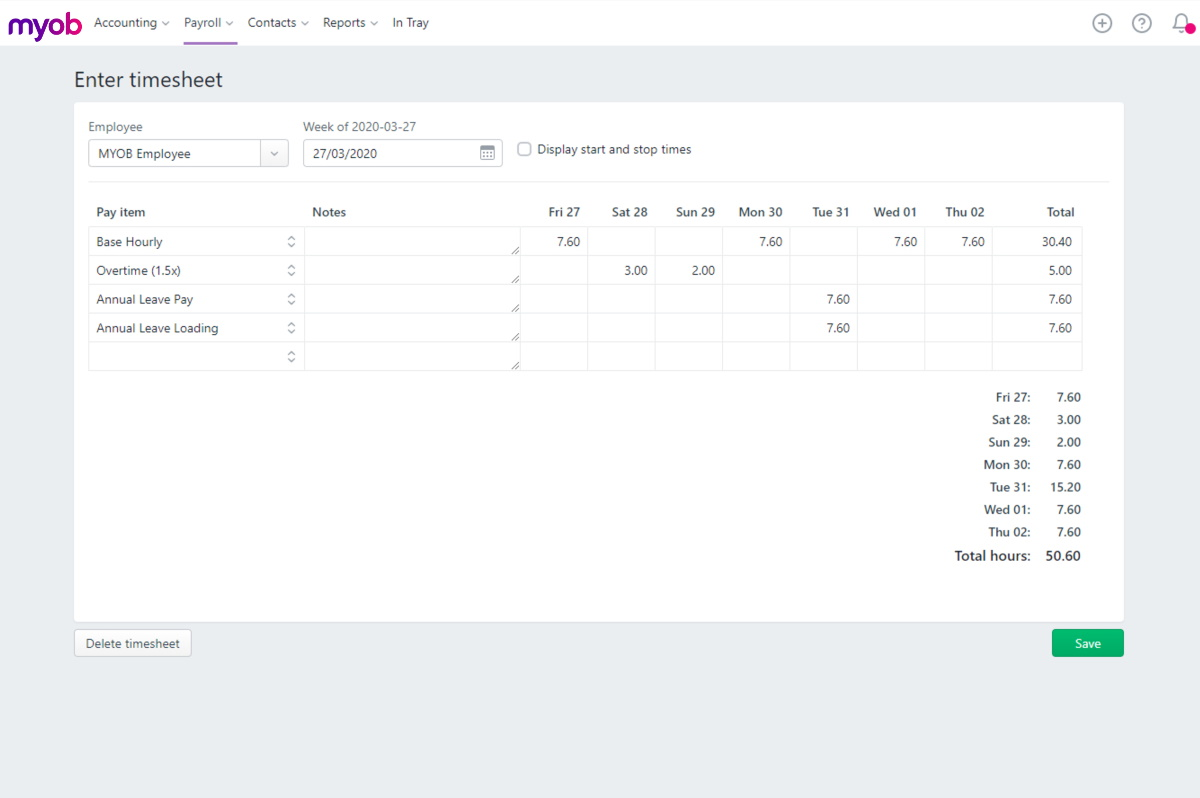
Task: Open the Accounting menu
Action: pos(132,23)
